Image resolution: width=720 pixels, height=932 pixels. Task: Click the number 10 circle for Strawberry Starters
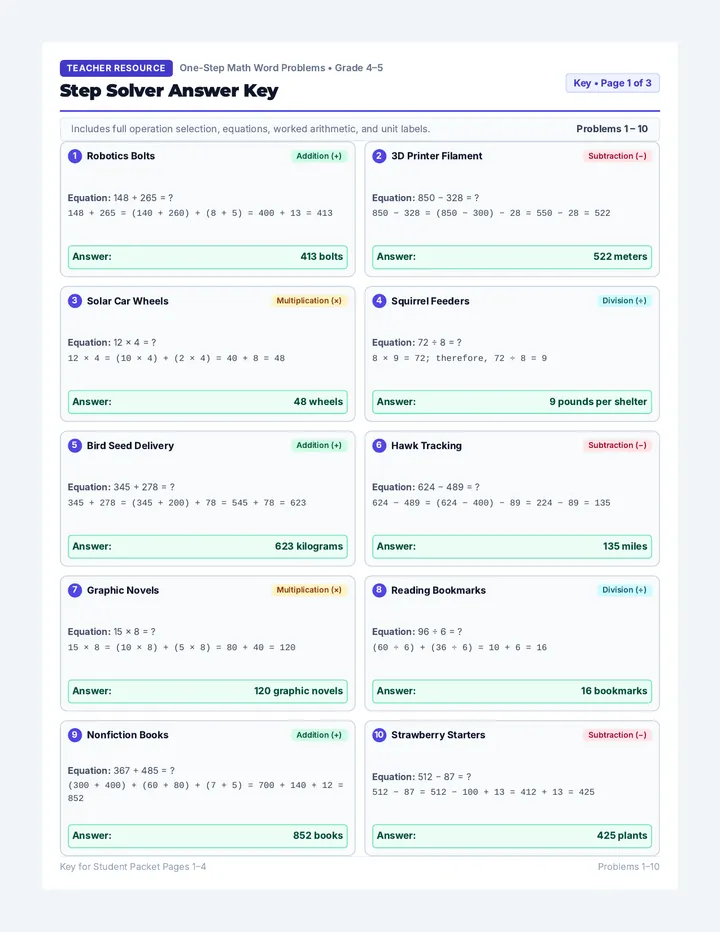click(379, 735)
